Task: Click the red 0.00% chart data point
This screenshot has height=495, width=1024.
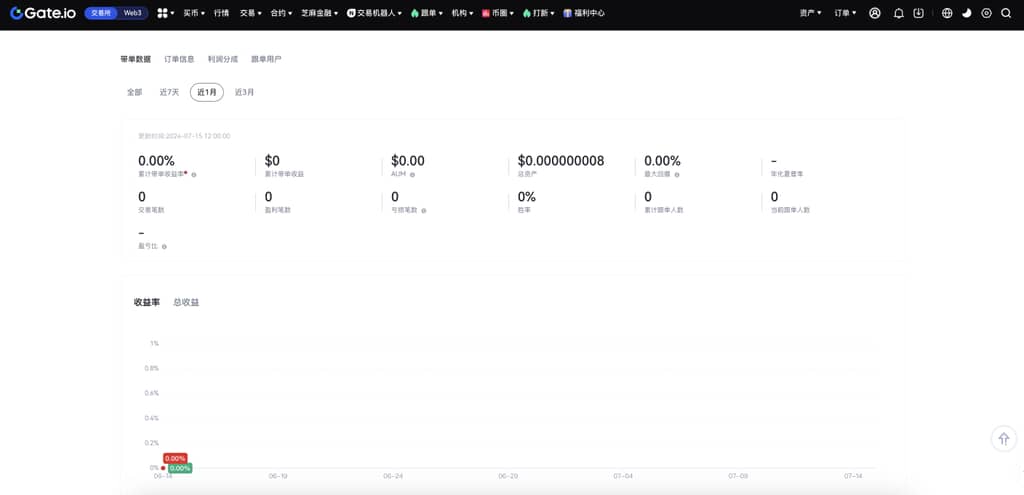Action: click(x=163, y=467)
